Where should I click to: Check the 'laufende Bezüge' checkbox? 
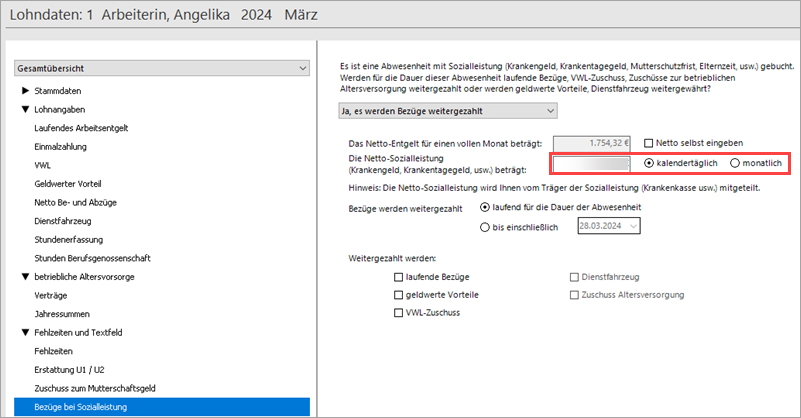tap(400, 276)
